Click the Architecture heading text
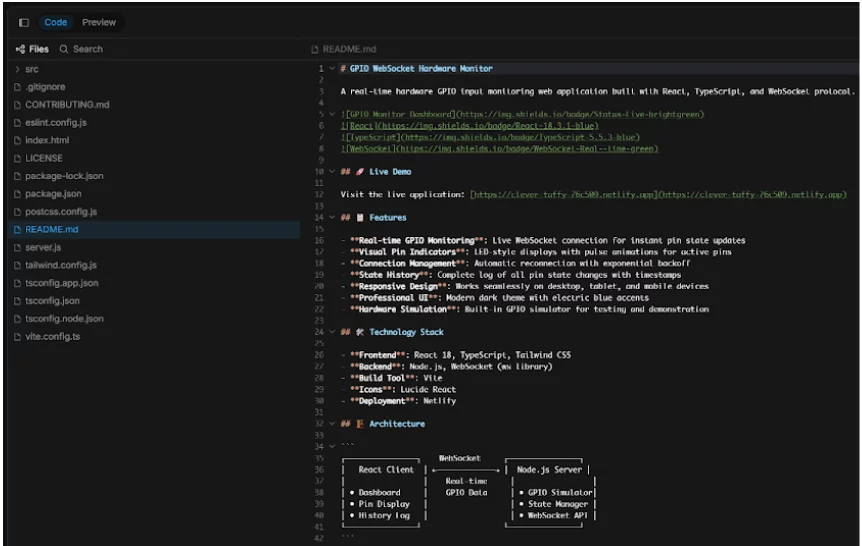Viewport: 862px width, 546px height. (397, 424)
